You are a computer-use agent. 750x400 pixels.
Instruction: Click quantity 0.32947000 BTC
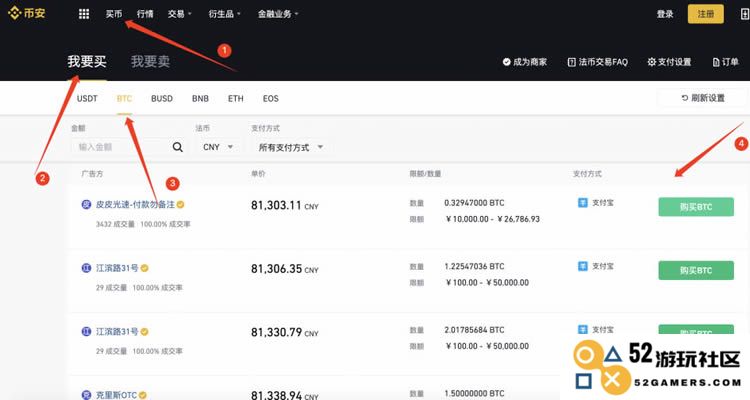point(474,203)
